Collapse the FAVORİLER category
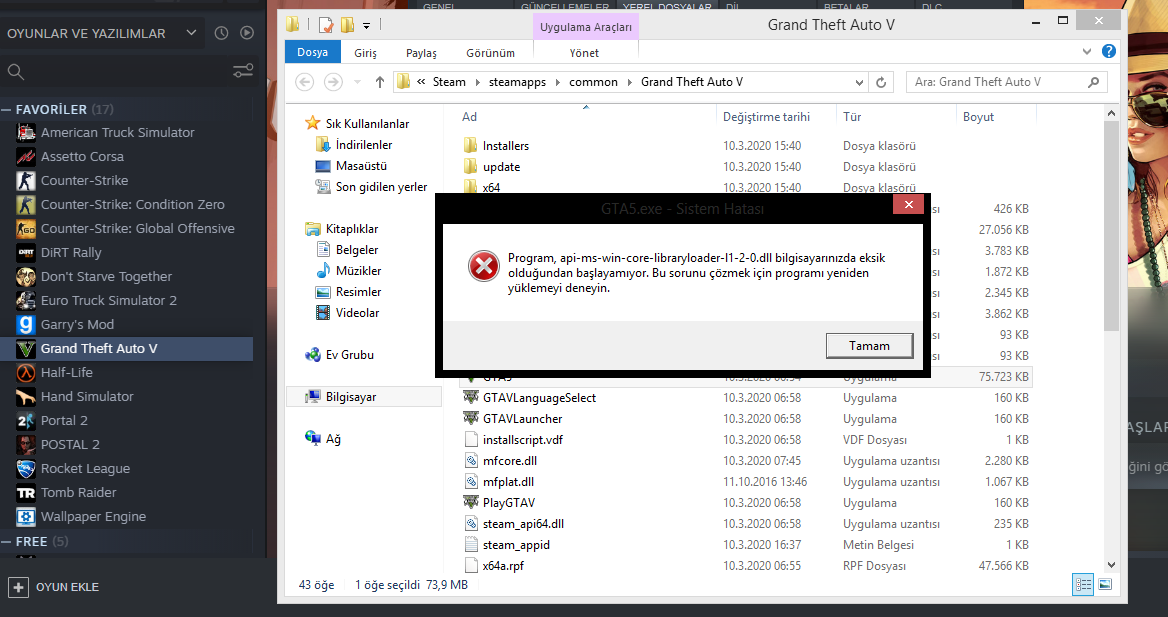The image size is (1168, 617). coord(7,110)
